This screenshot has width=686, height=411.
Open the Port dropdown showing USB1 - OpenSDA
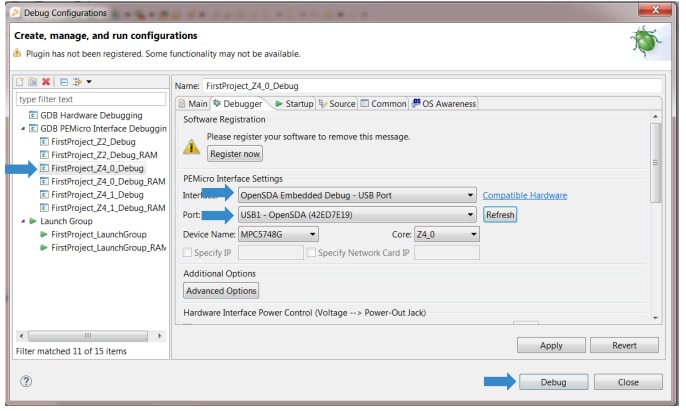pos(469,214)
